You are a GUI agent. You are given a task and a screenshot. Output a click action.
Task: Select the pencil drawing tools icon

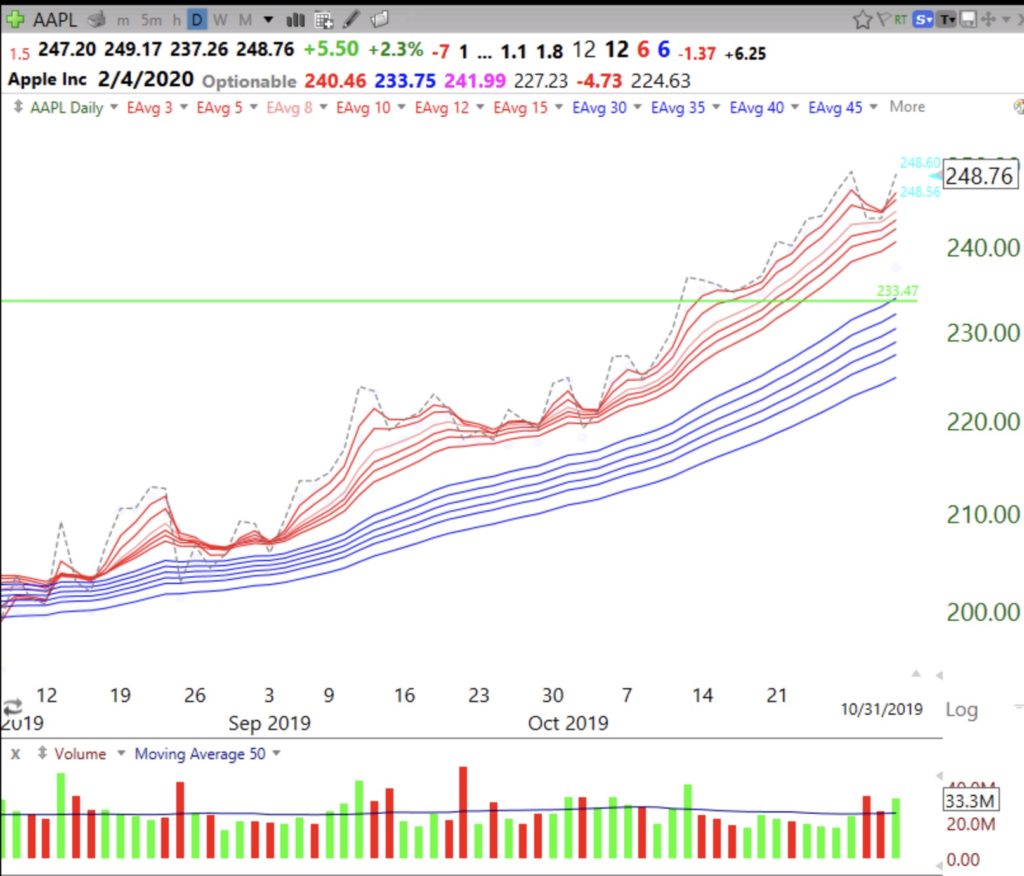351,20
